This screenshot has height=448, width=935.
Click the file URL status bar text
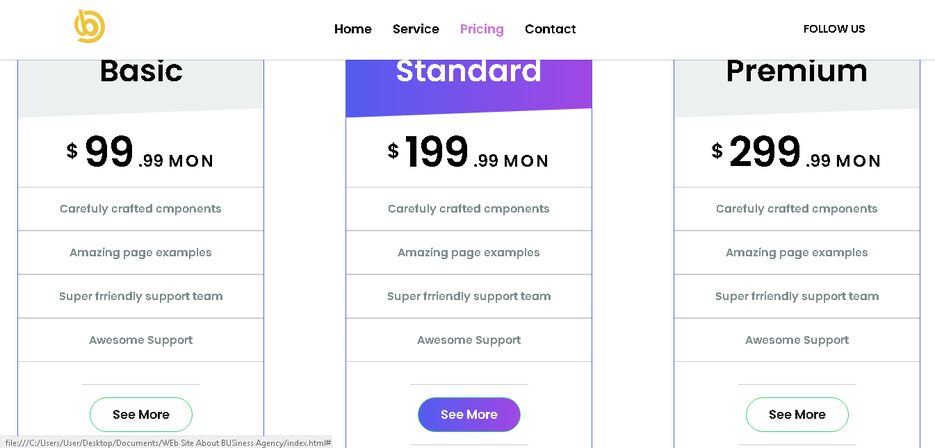pyautogui.click(x=168, y=443)
